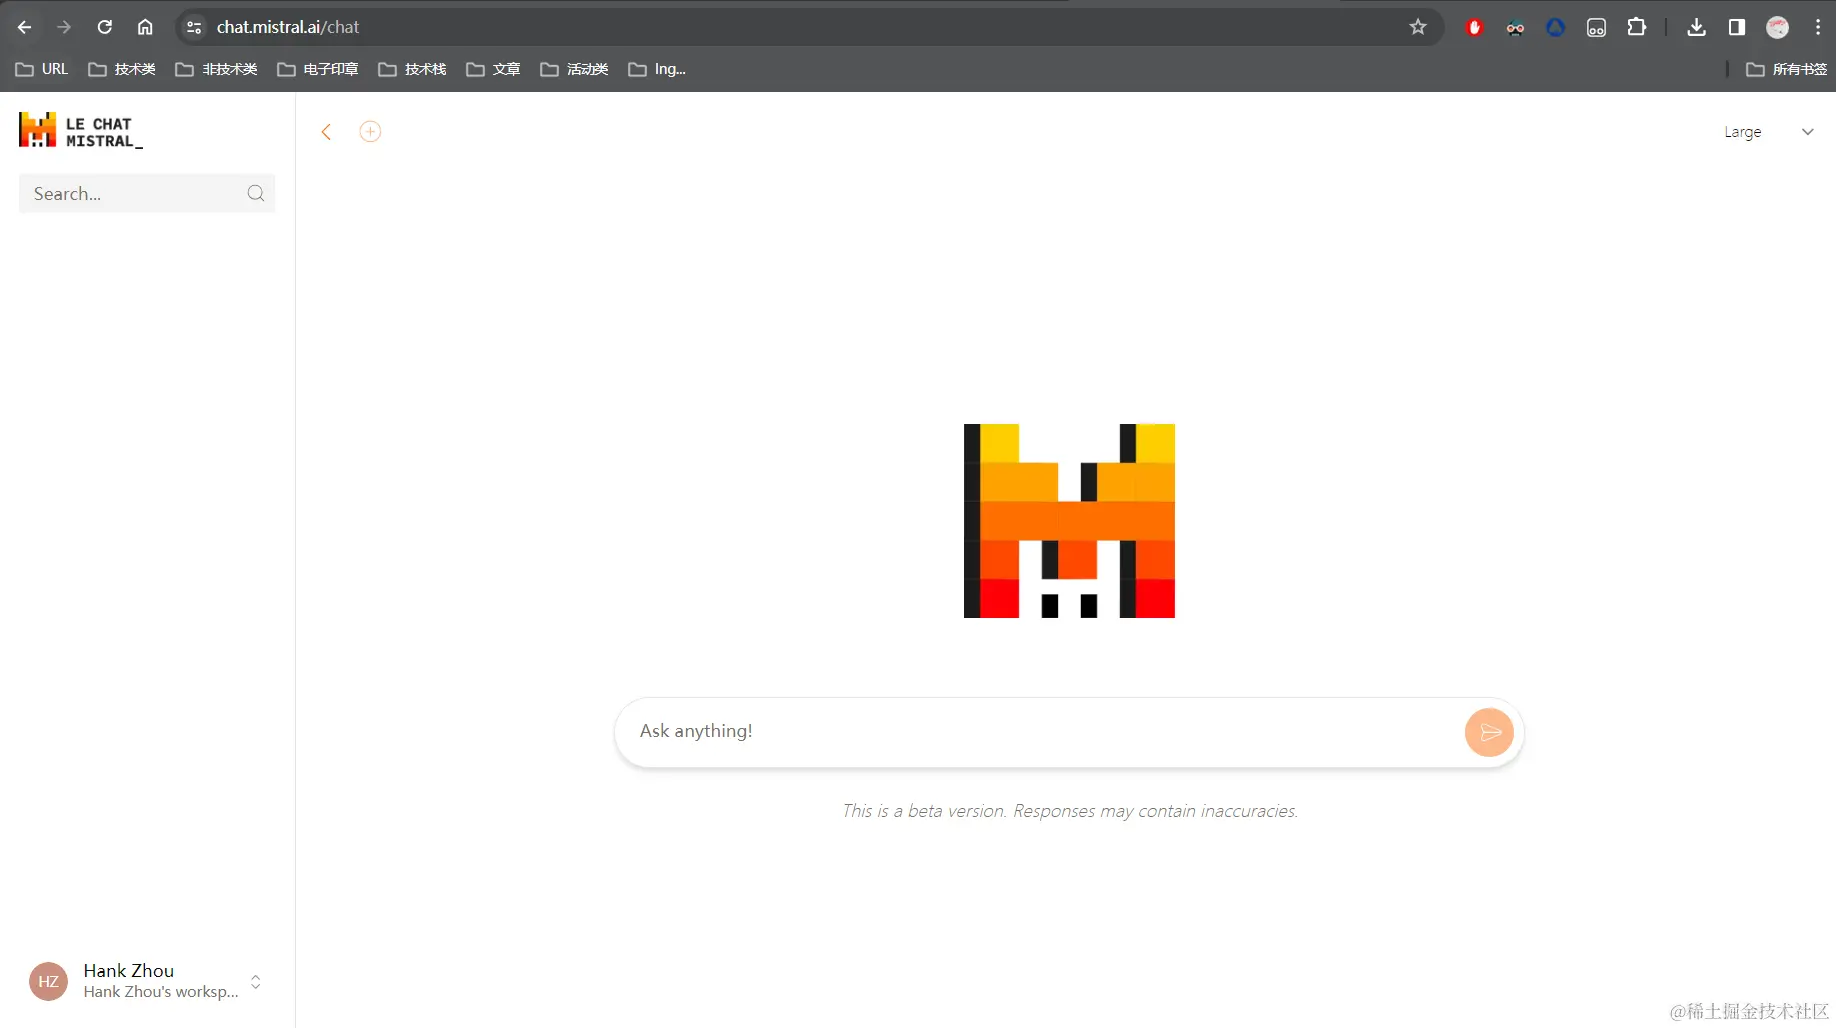Open the 所有书签 all bookmarks folder

click(1786, 69)
